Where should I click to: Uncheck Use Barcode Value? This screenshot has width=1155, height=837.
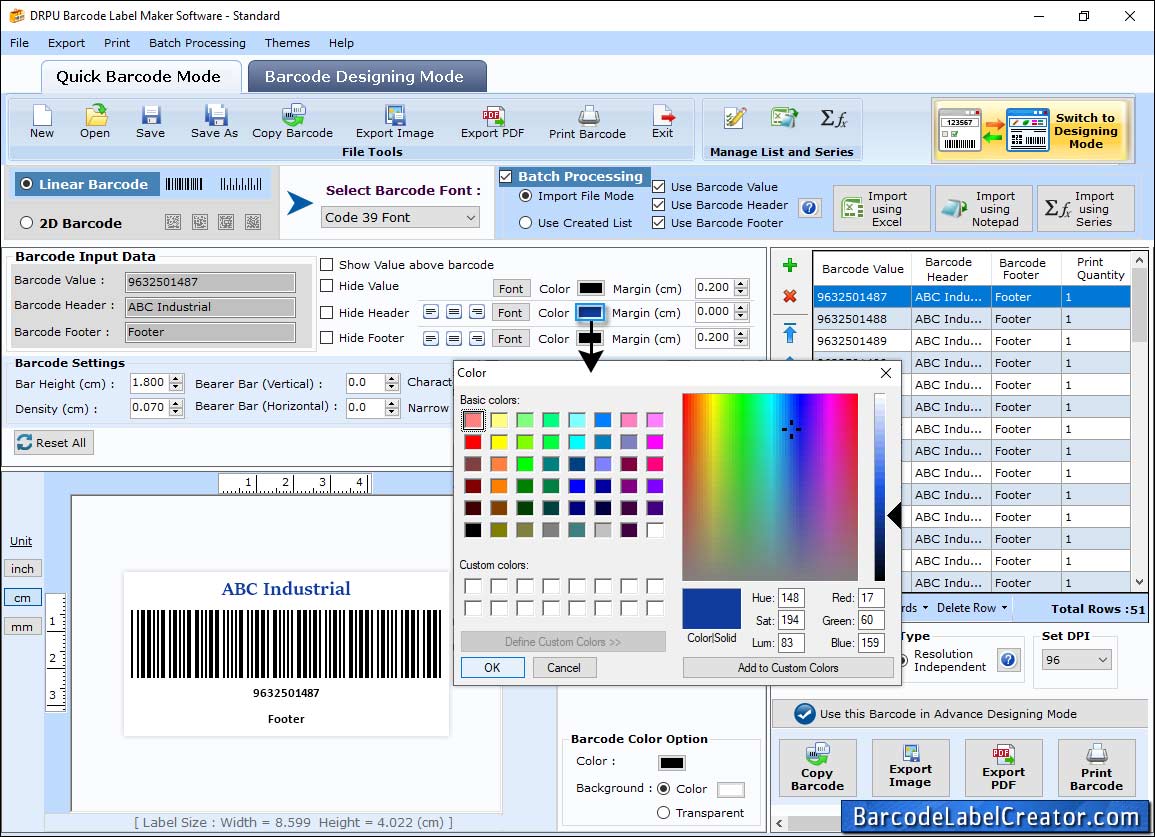(x=659, y=186)
